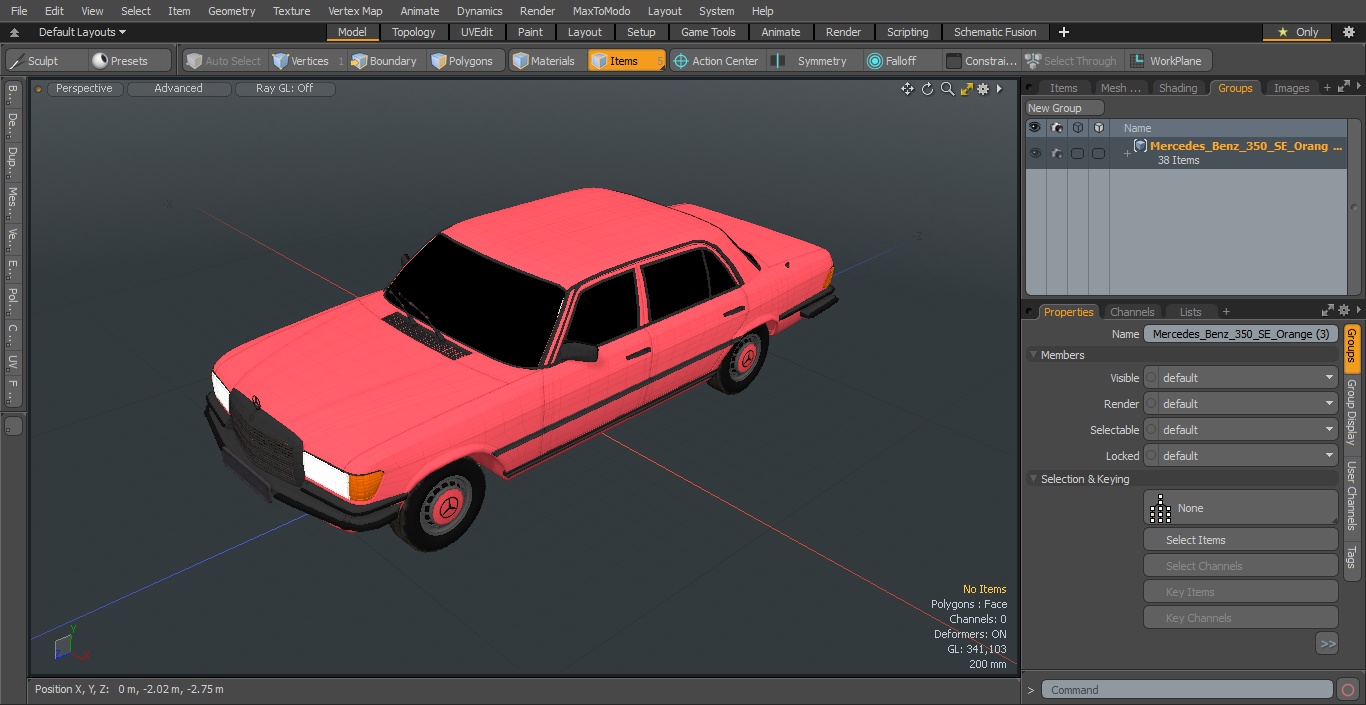Open Action Center options
The image size is (1366, 705).
coord(717,61)
